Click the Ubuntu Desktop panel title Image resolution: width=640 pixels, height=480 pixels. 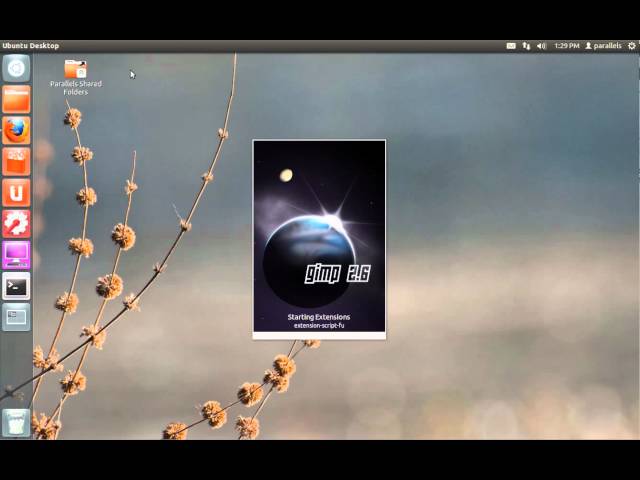31,46
